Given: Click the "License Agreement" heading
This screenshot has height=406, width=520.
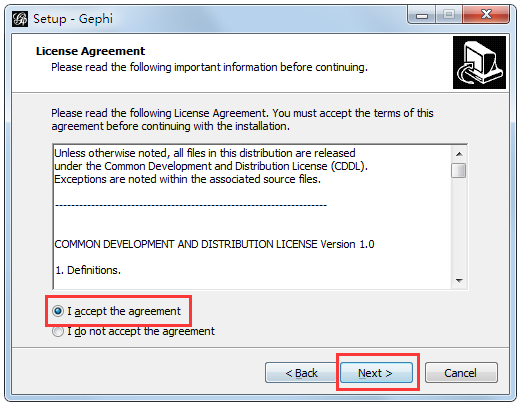Looking at the screenshot, I should pos(90,51).
